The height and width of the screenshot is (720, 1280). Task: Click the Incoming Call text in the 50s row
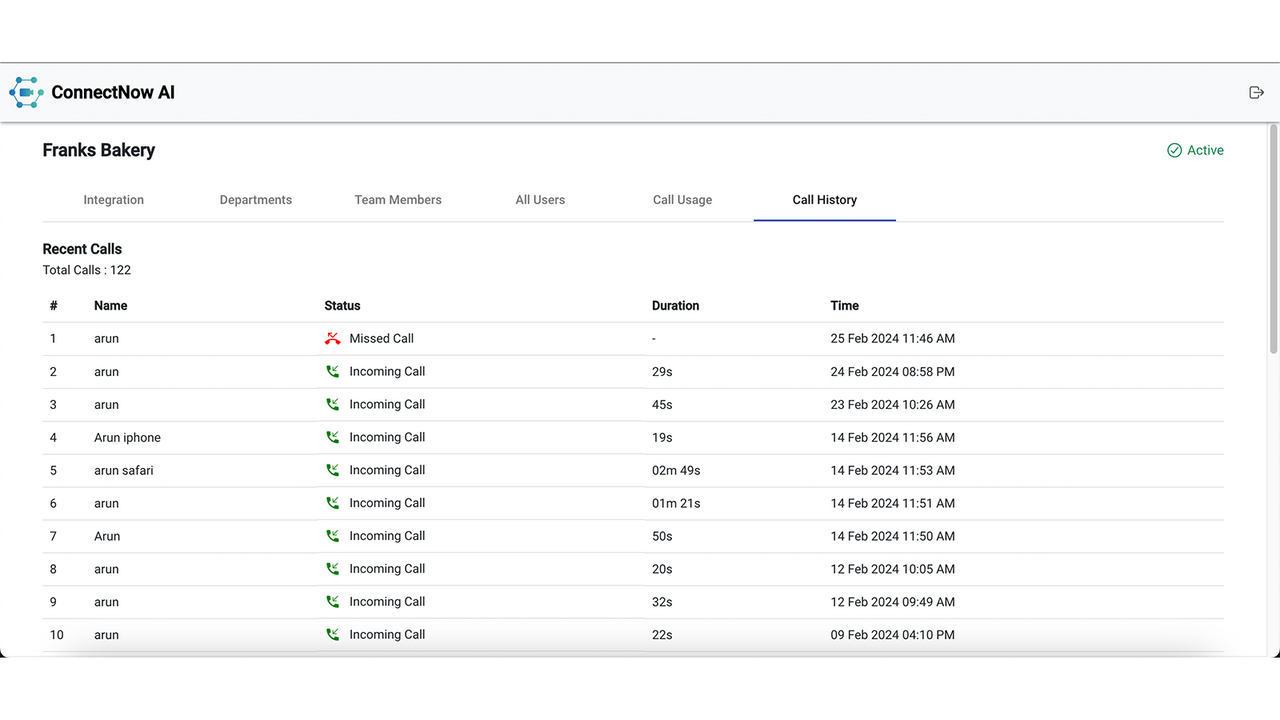pyautogui.click(x=387, y=536)
